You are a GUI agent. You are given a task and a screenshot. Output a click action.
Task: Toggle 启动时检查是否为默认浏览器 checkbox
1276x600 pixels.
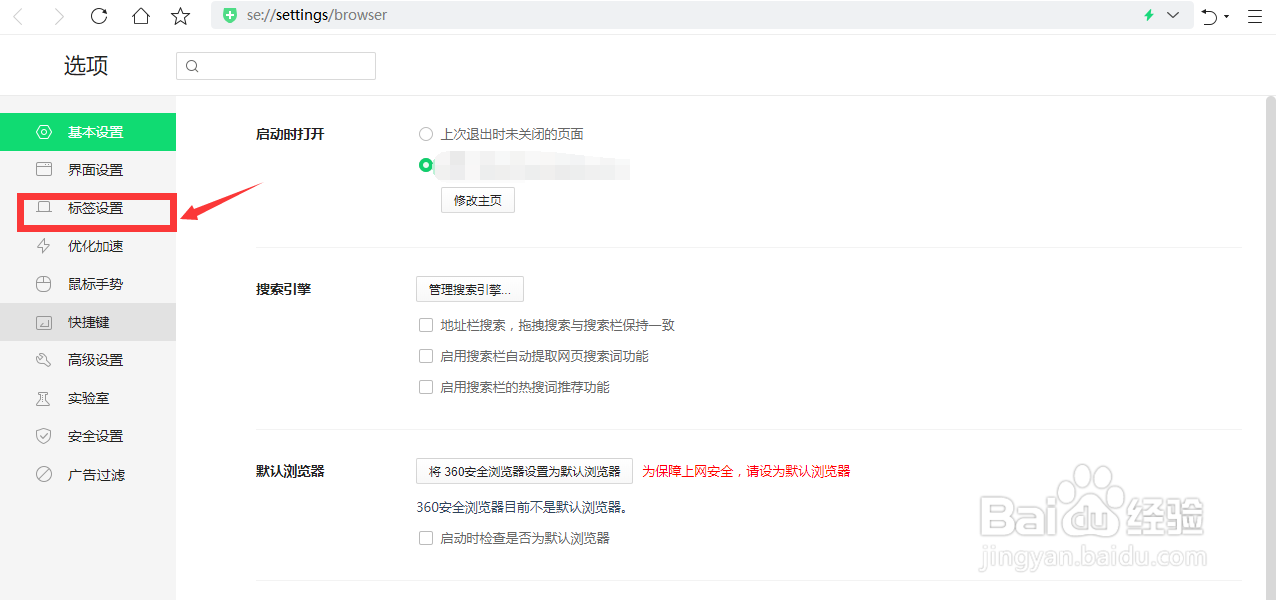click(x=426, y=538)
